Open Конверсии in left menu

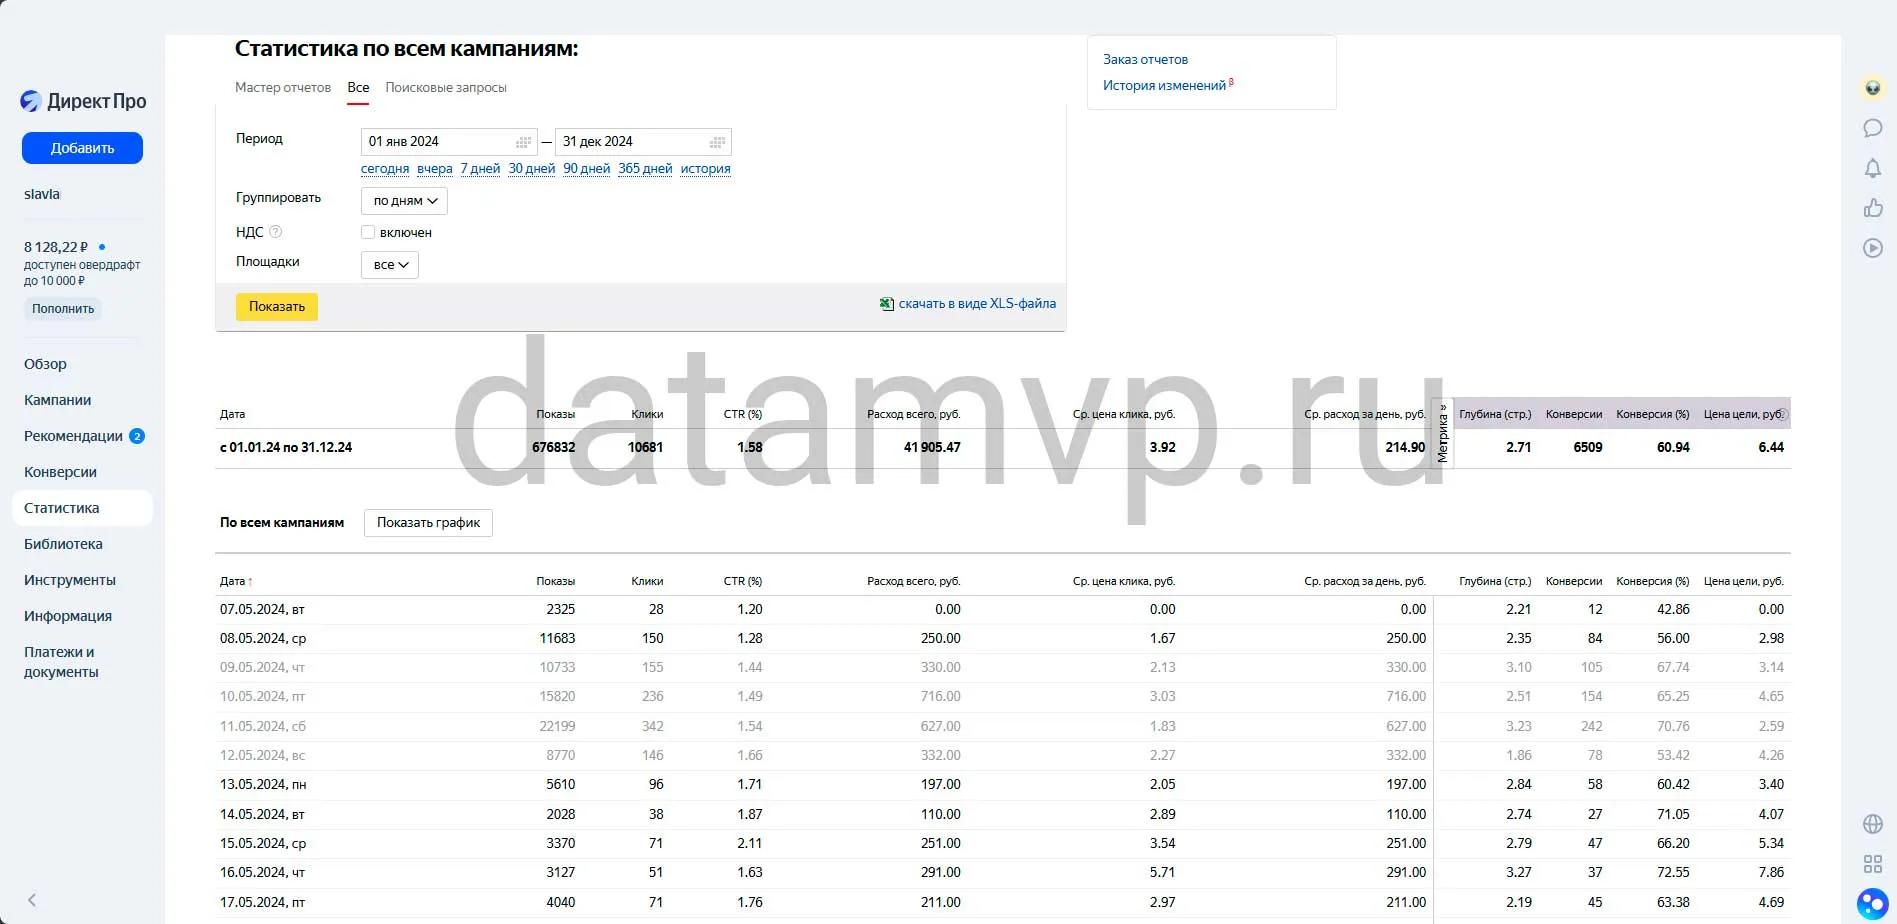pos(60,472)
